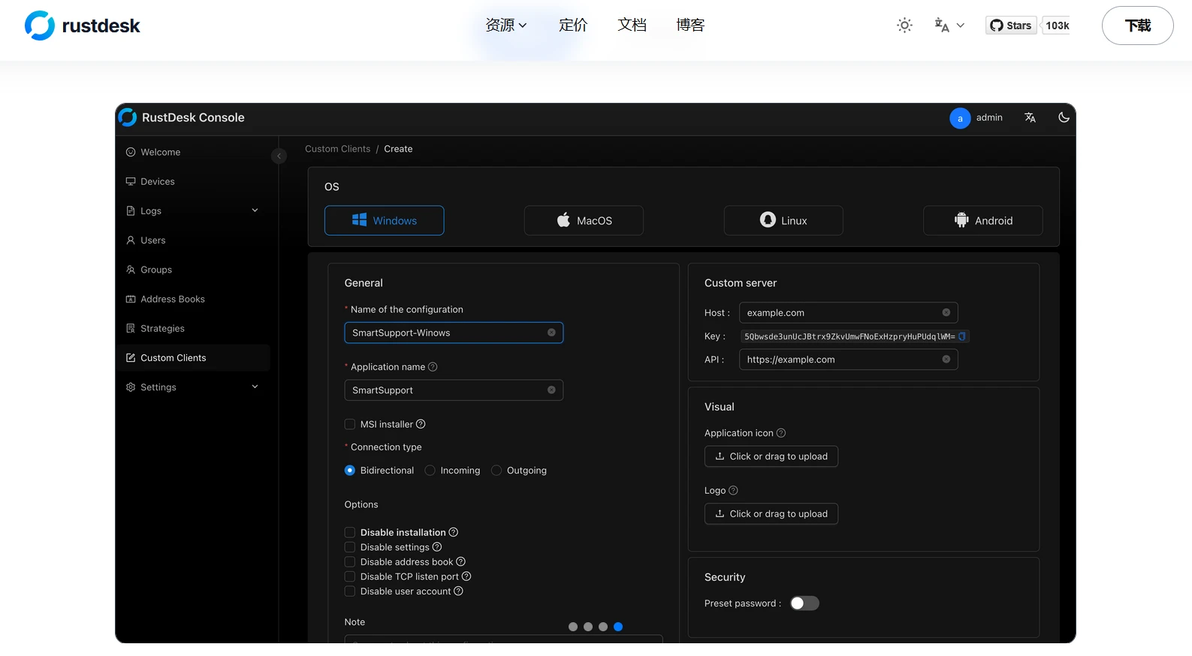
Task: Select the Android OS button
Action: (x=983, y=220)
